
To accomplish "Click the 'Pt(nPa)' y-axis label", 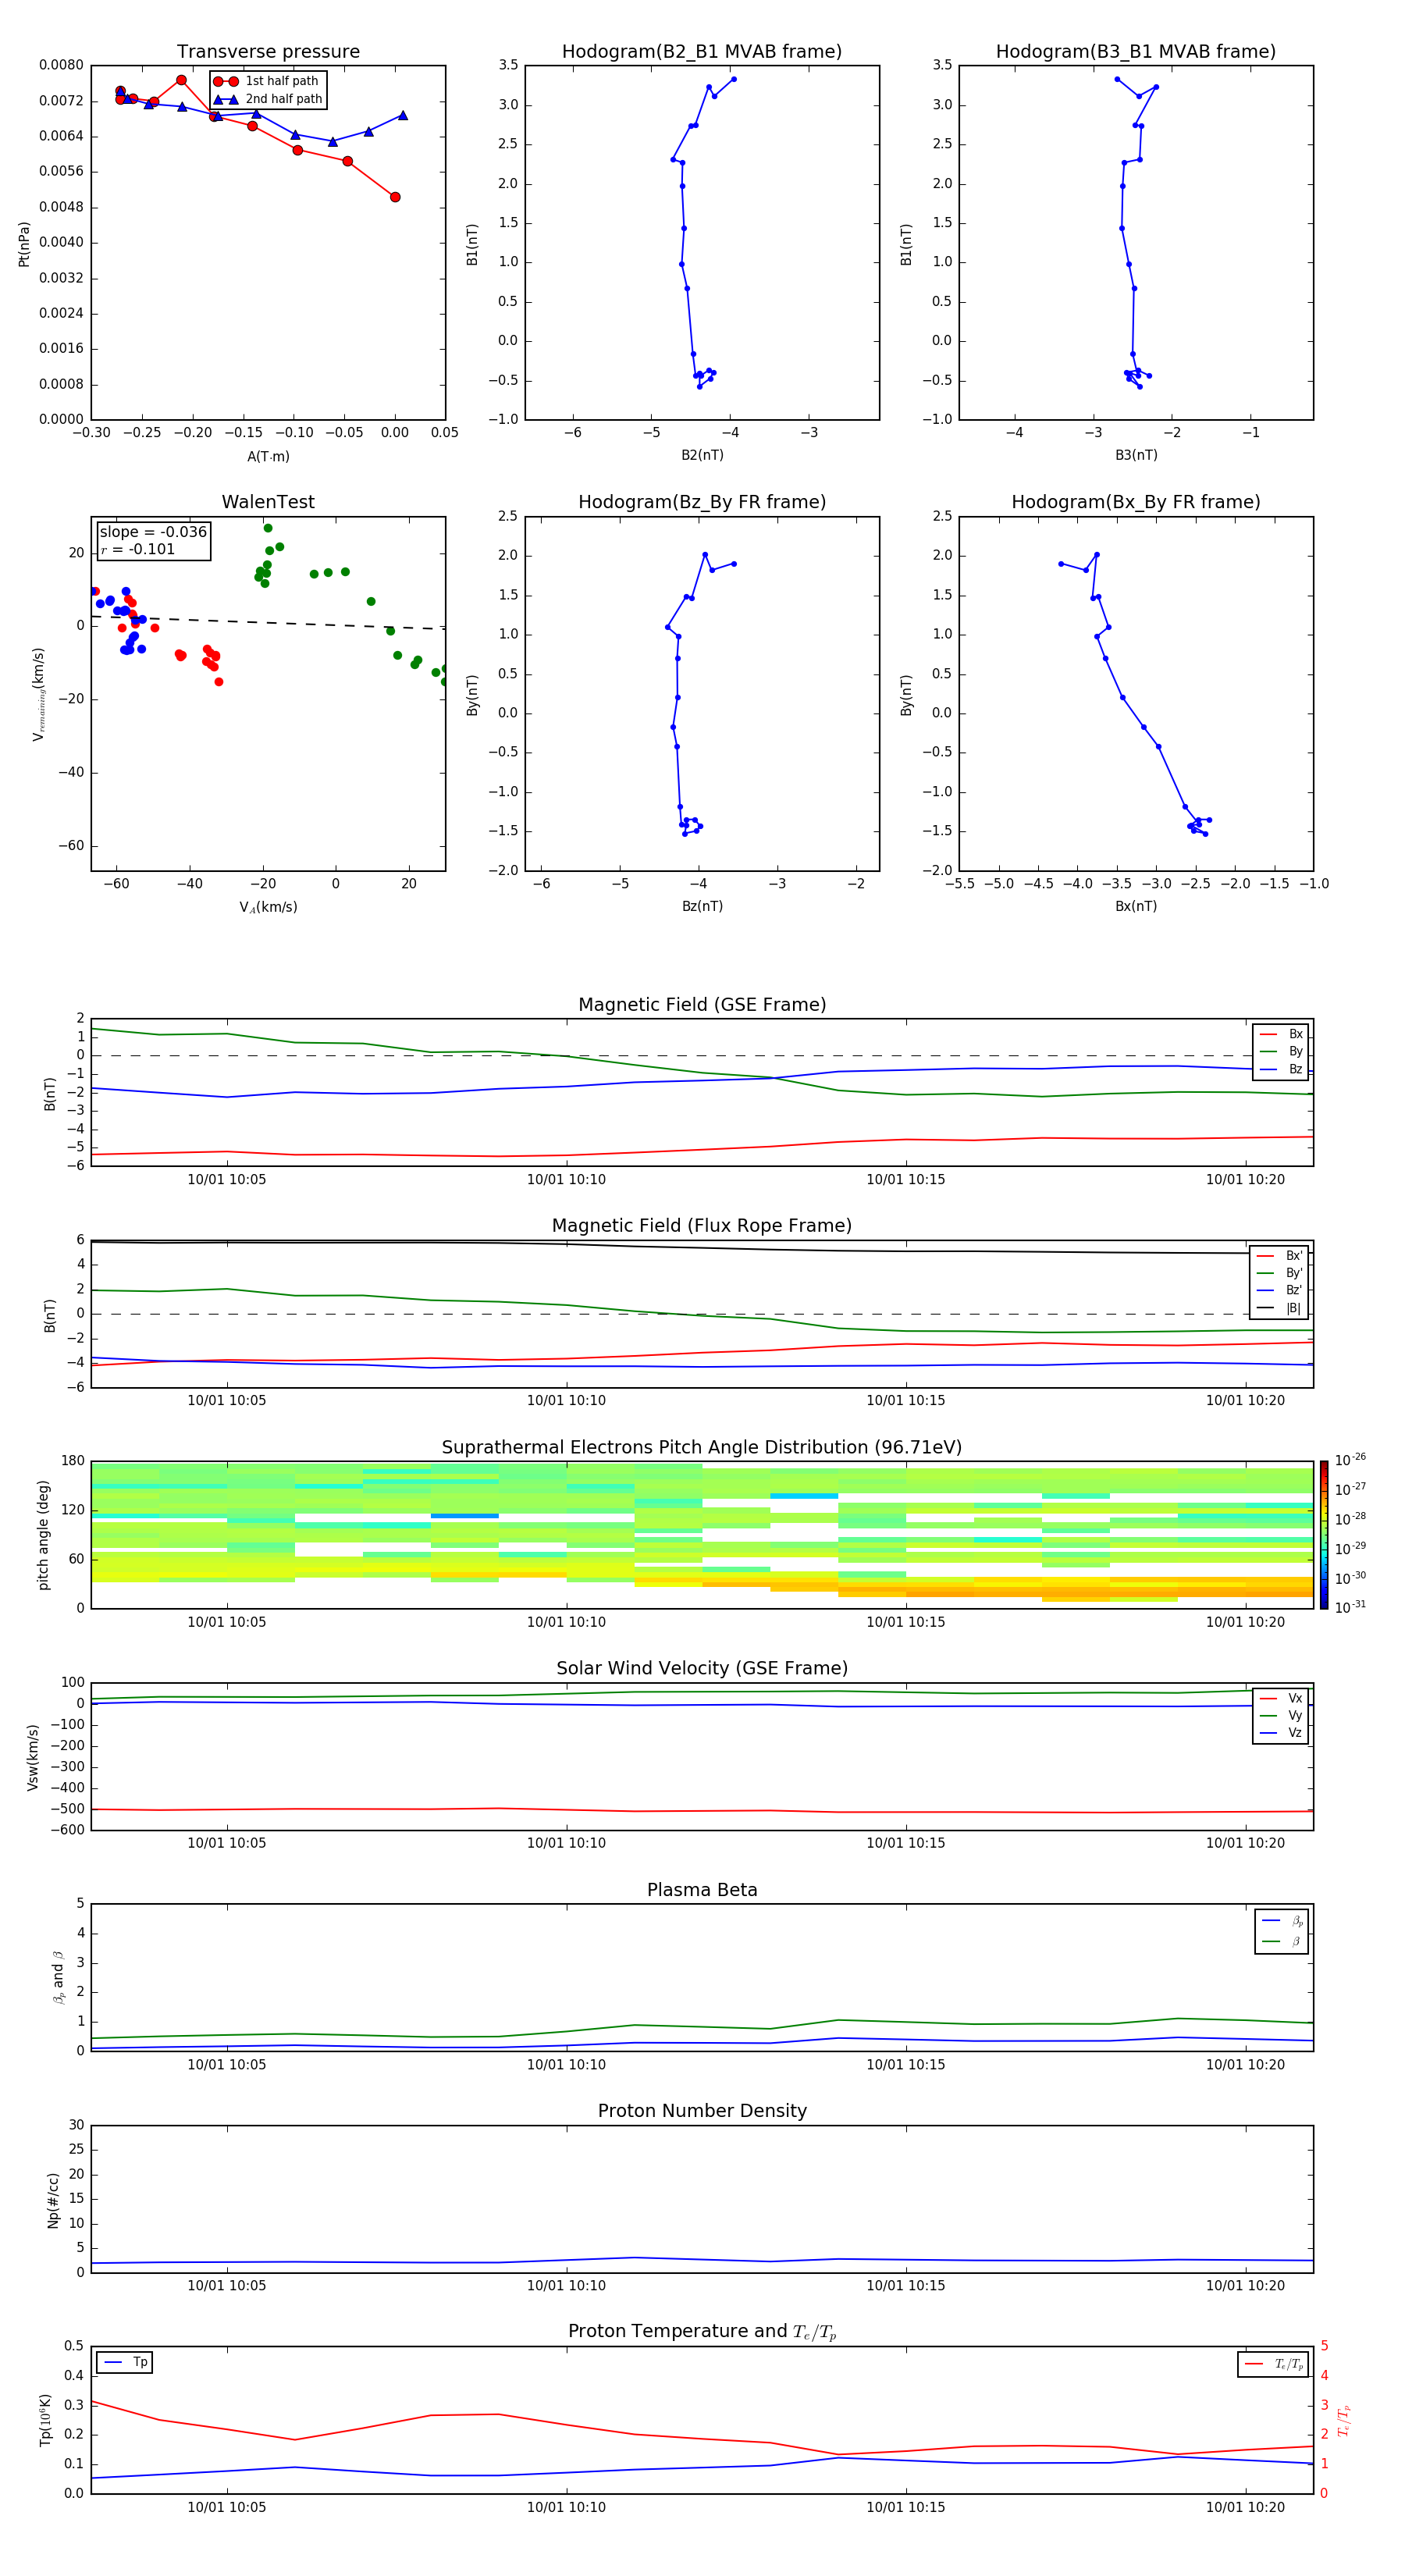I will coord(24,244).
